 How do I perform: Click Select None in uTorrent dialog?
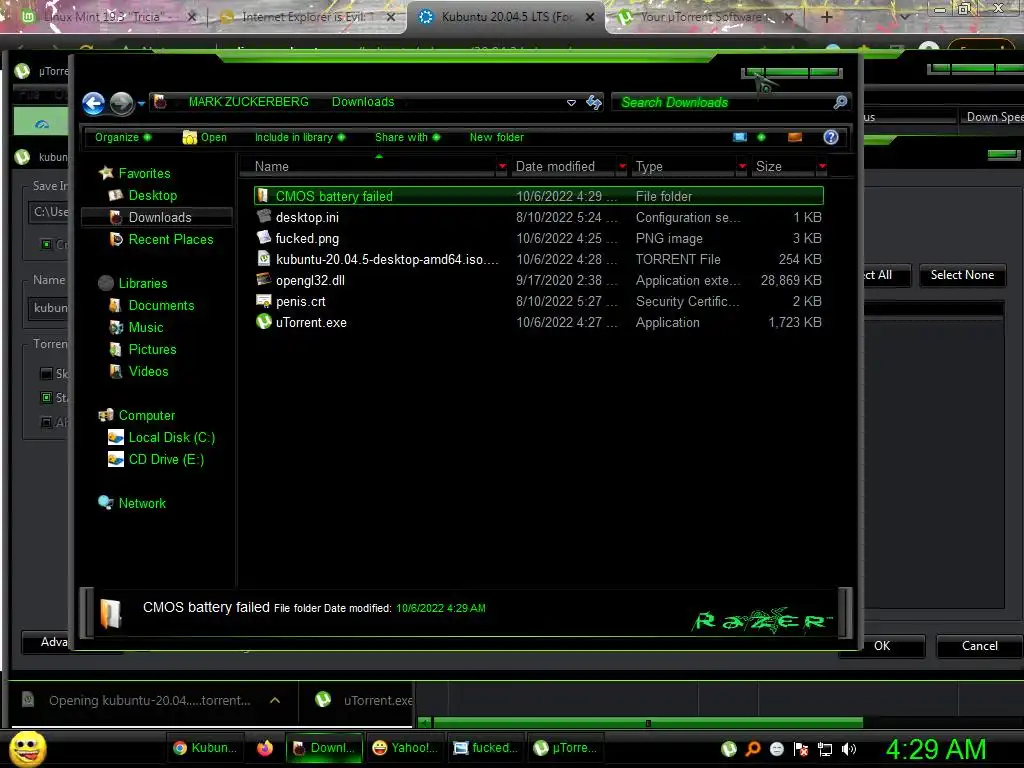click(x=962, y=275)
